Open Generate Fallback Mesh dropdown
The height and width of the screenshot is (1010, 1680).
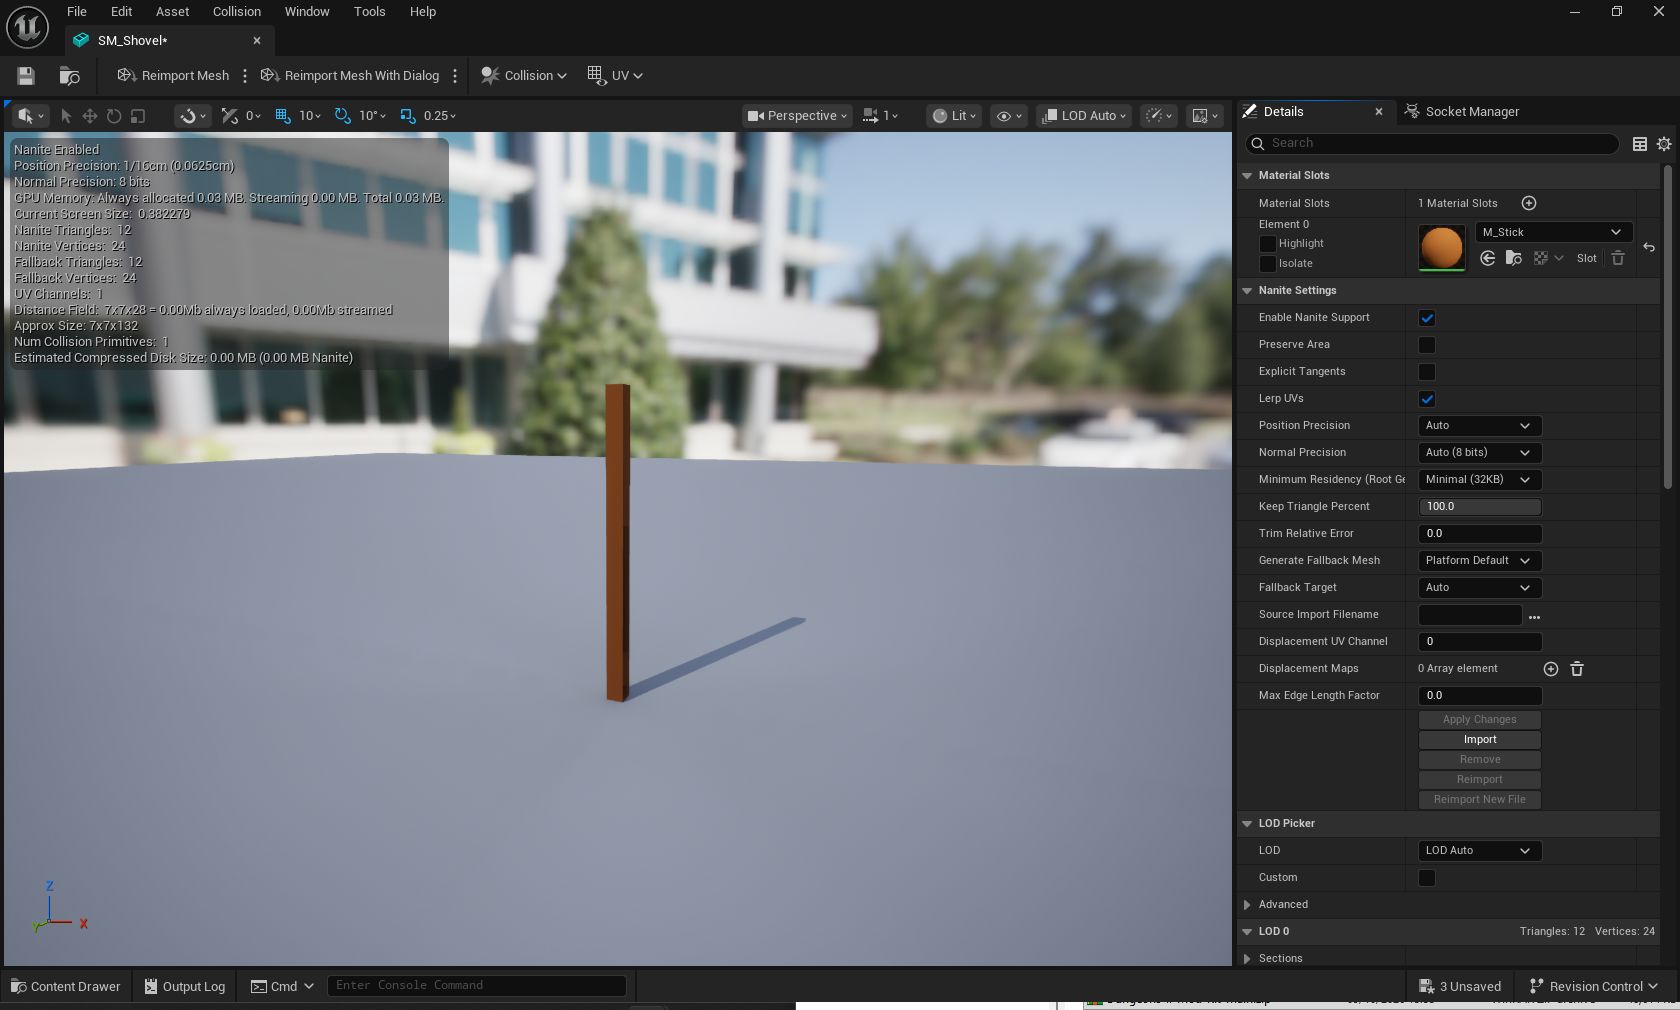coord(1479,561)
